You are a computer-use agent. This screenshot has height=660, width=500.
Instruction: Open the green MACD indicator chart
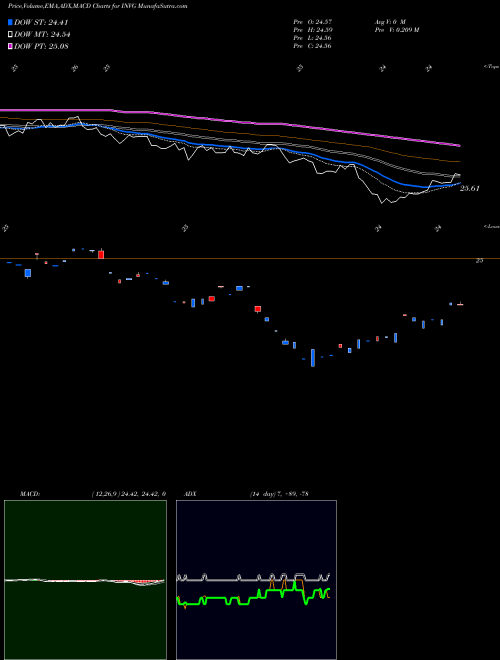85,580
